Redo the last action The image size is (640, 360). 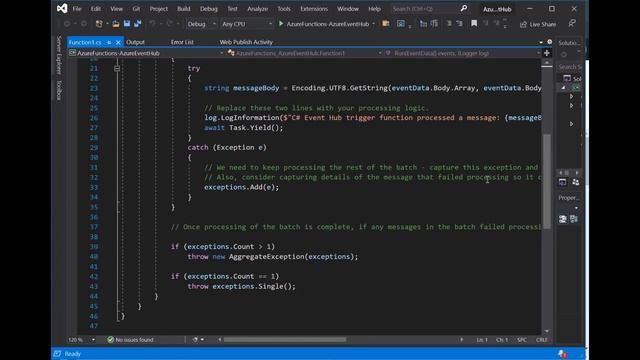pyautogui.click(x=169, y=24)
